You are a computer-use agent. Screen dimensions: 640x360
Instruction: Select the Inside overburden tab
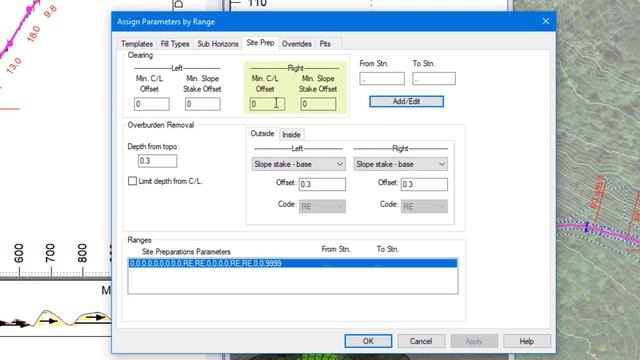(291, 134)
